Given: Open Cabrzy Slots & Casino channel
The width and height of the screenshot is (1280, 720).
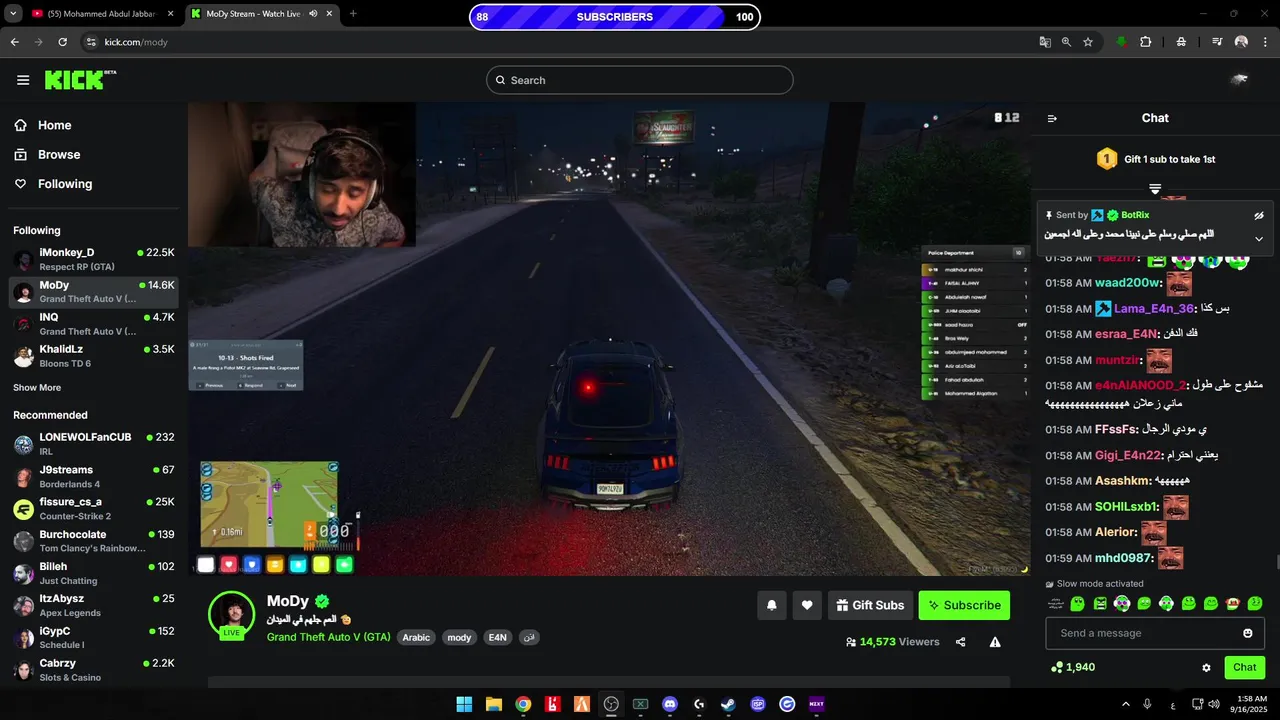Looking at the screenshot, I should click(94, 670).
